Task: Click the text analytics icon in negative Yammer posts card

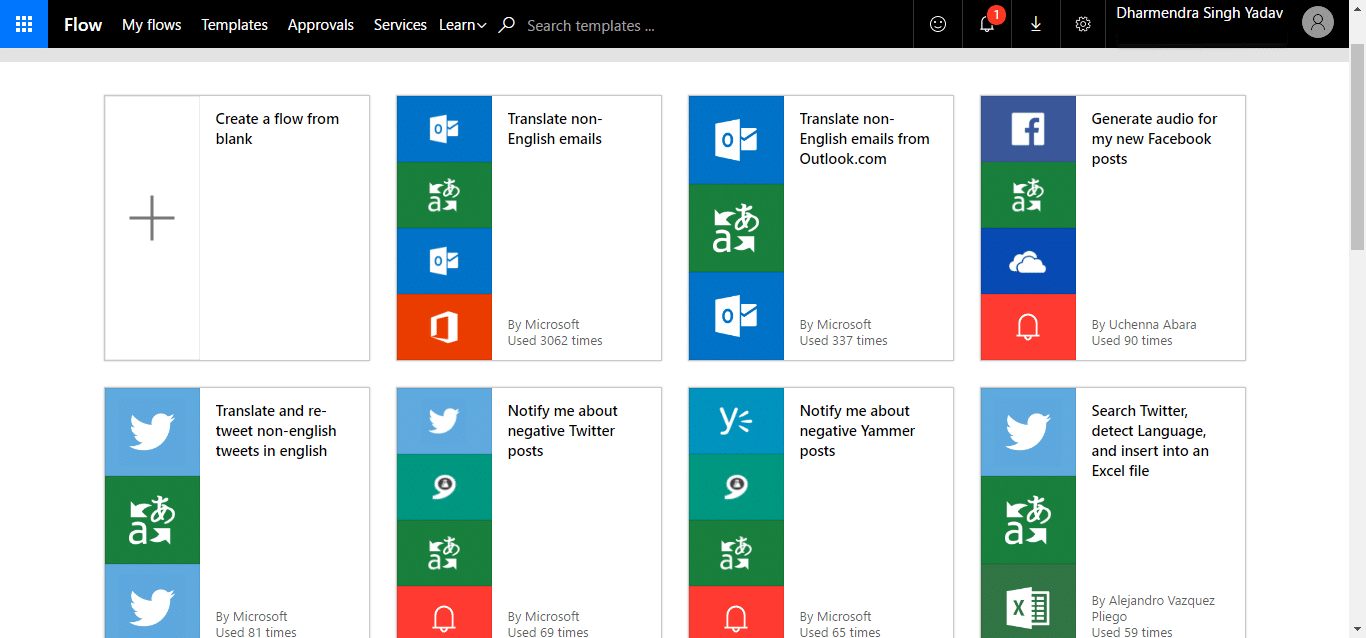Action: pyautogui.click(x=736, y=487)
